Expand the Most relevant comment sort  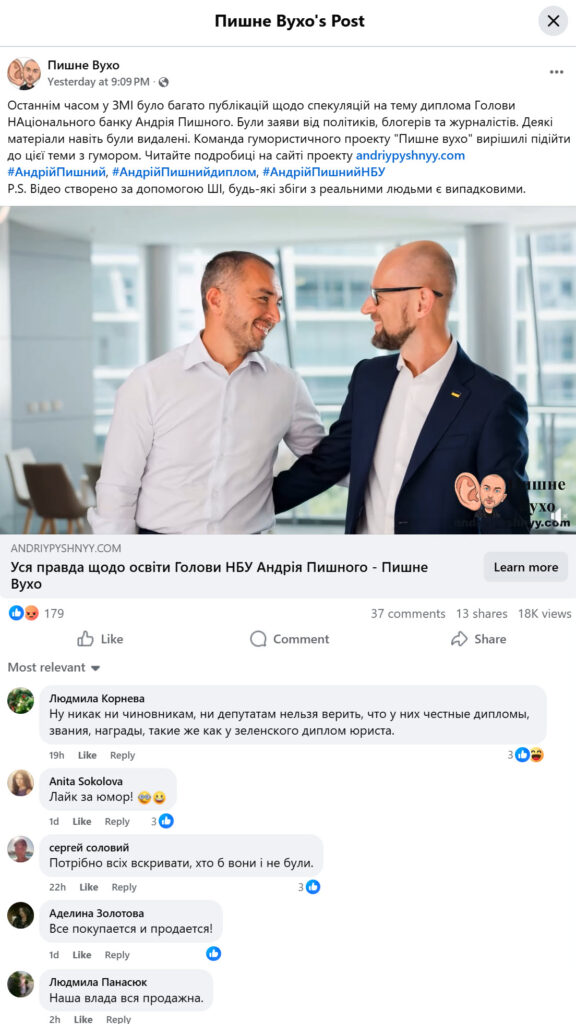pos(54,667)
